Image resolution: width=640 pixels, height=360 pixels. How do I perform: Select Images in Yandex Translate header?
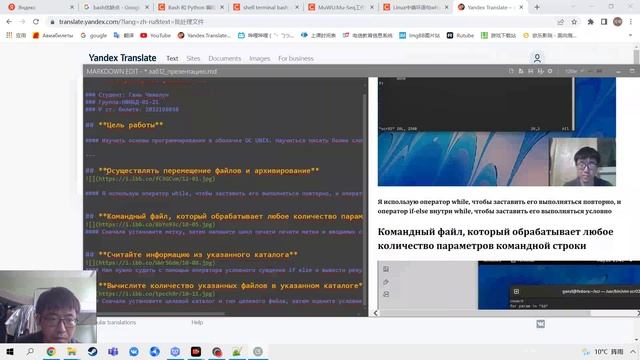260,58
